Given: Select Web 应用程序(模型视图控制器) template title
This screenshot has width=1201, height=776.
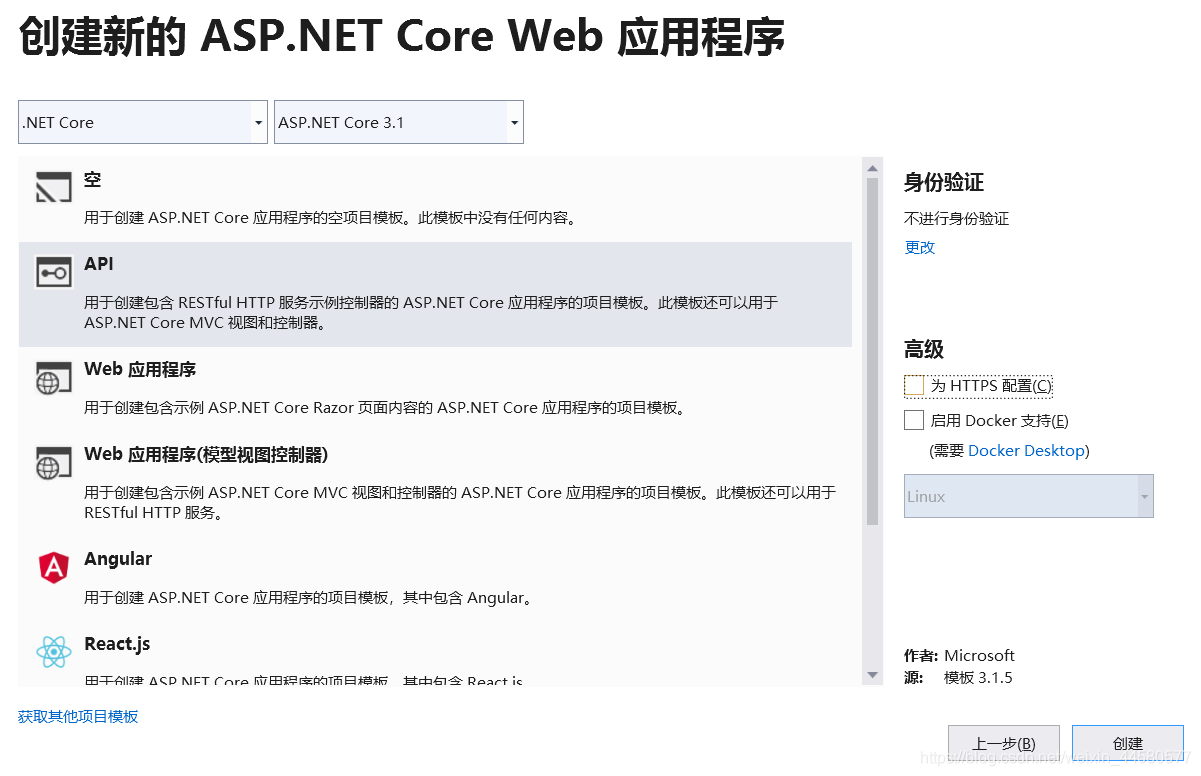Looking at the screenshot, I should tap(206, 454).
